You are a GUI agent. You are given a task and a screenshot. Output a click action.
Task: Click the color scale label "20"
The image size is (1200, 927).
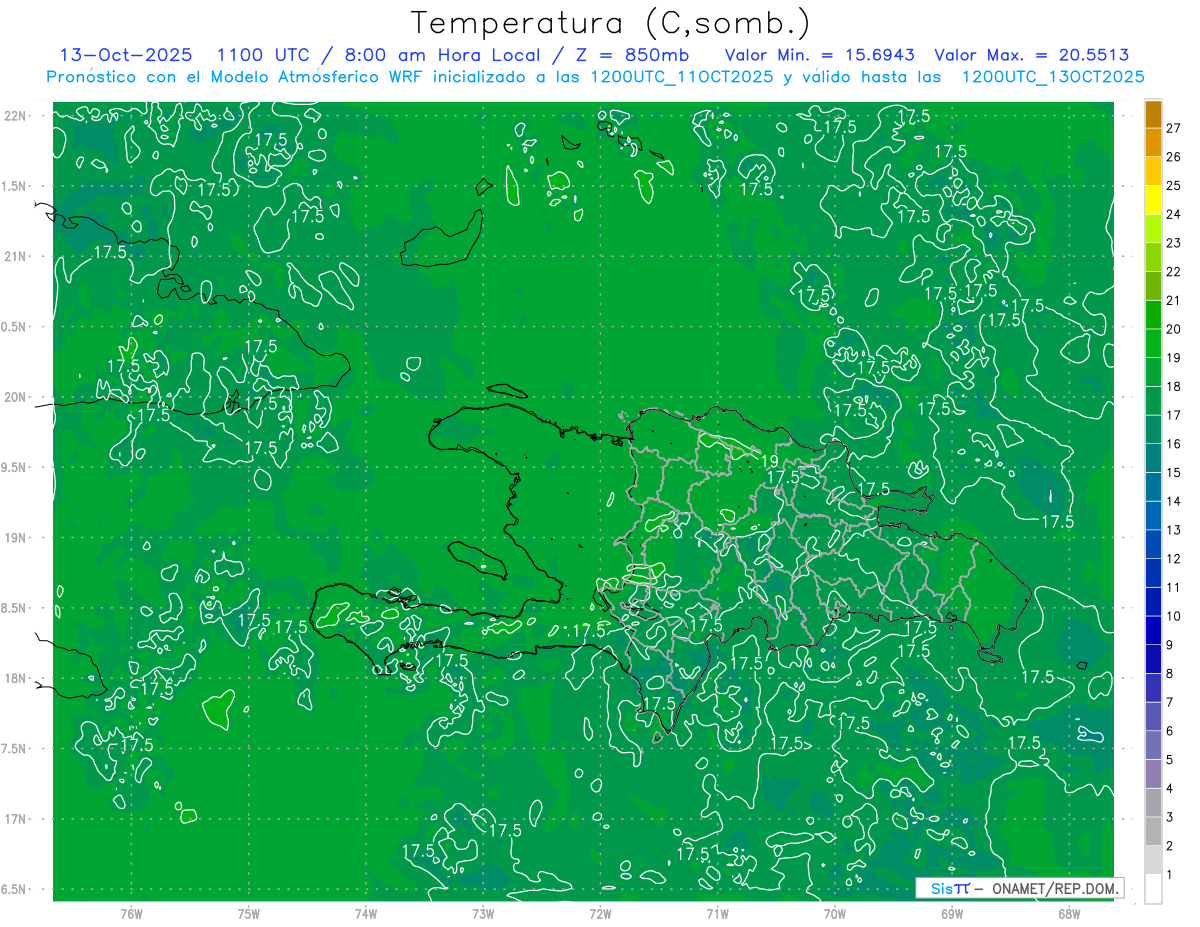[1175, 328]
